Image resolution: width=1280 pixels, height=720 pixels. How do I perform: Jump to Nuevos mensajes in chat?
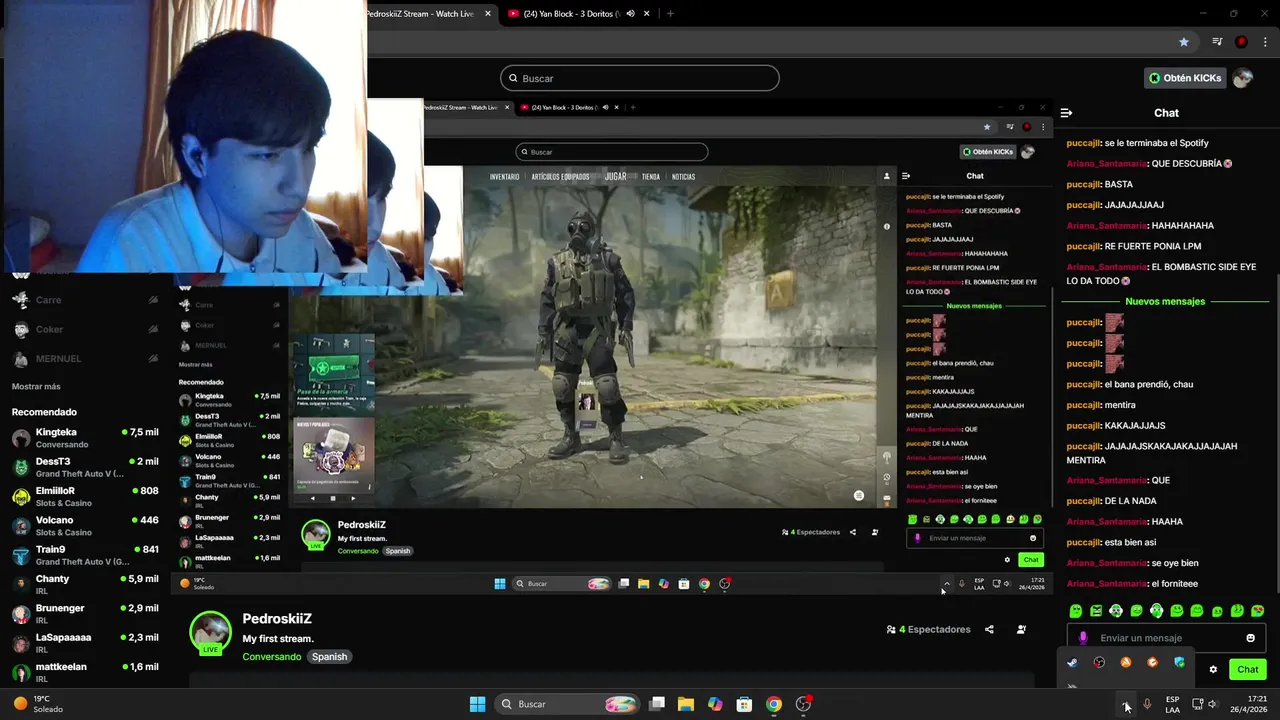[x=1165, y=301]
